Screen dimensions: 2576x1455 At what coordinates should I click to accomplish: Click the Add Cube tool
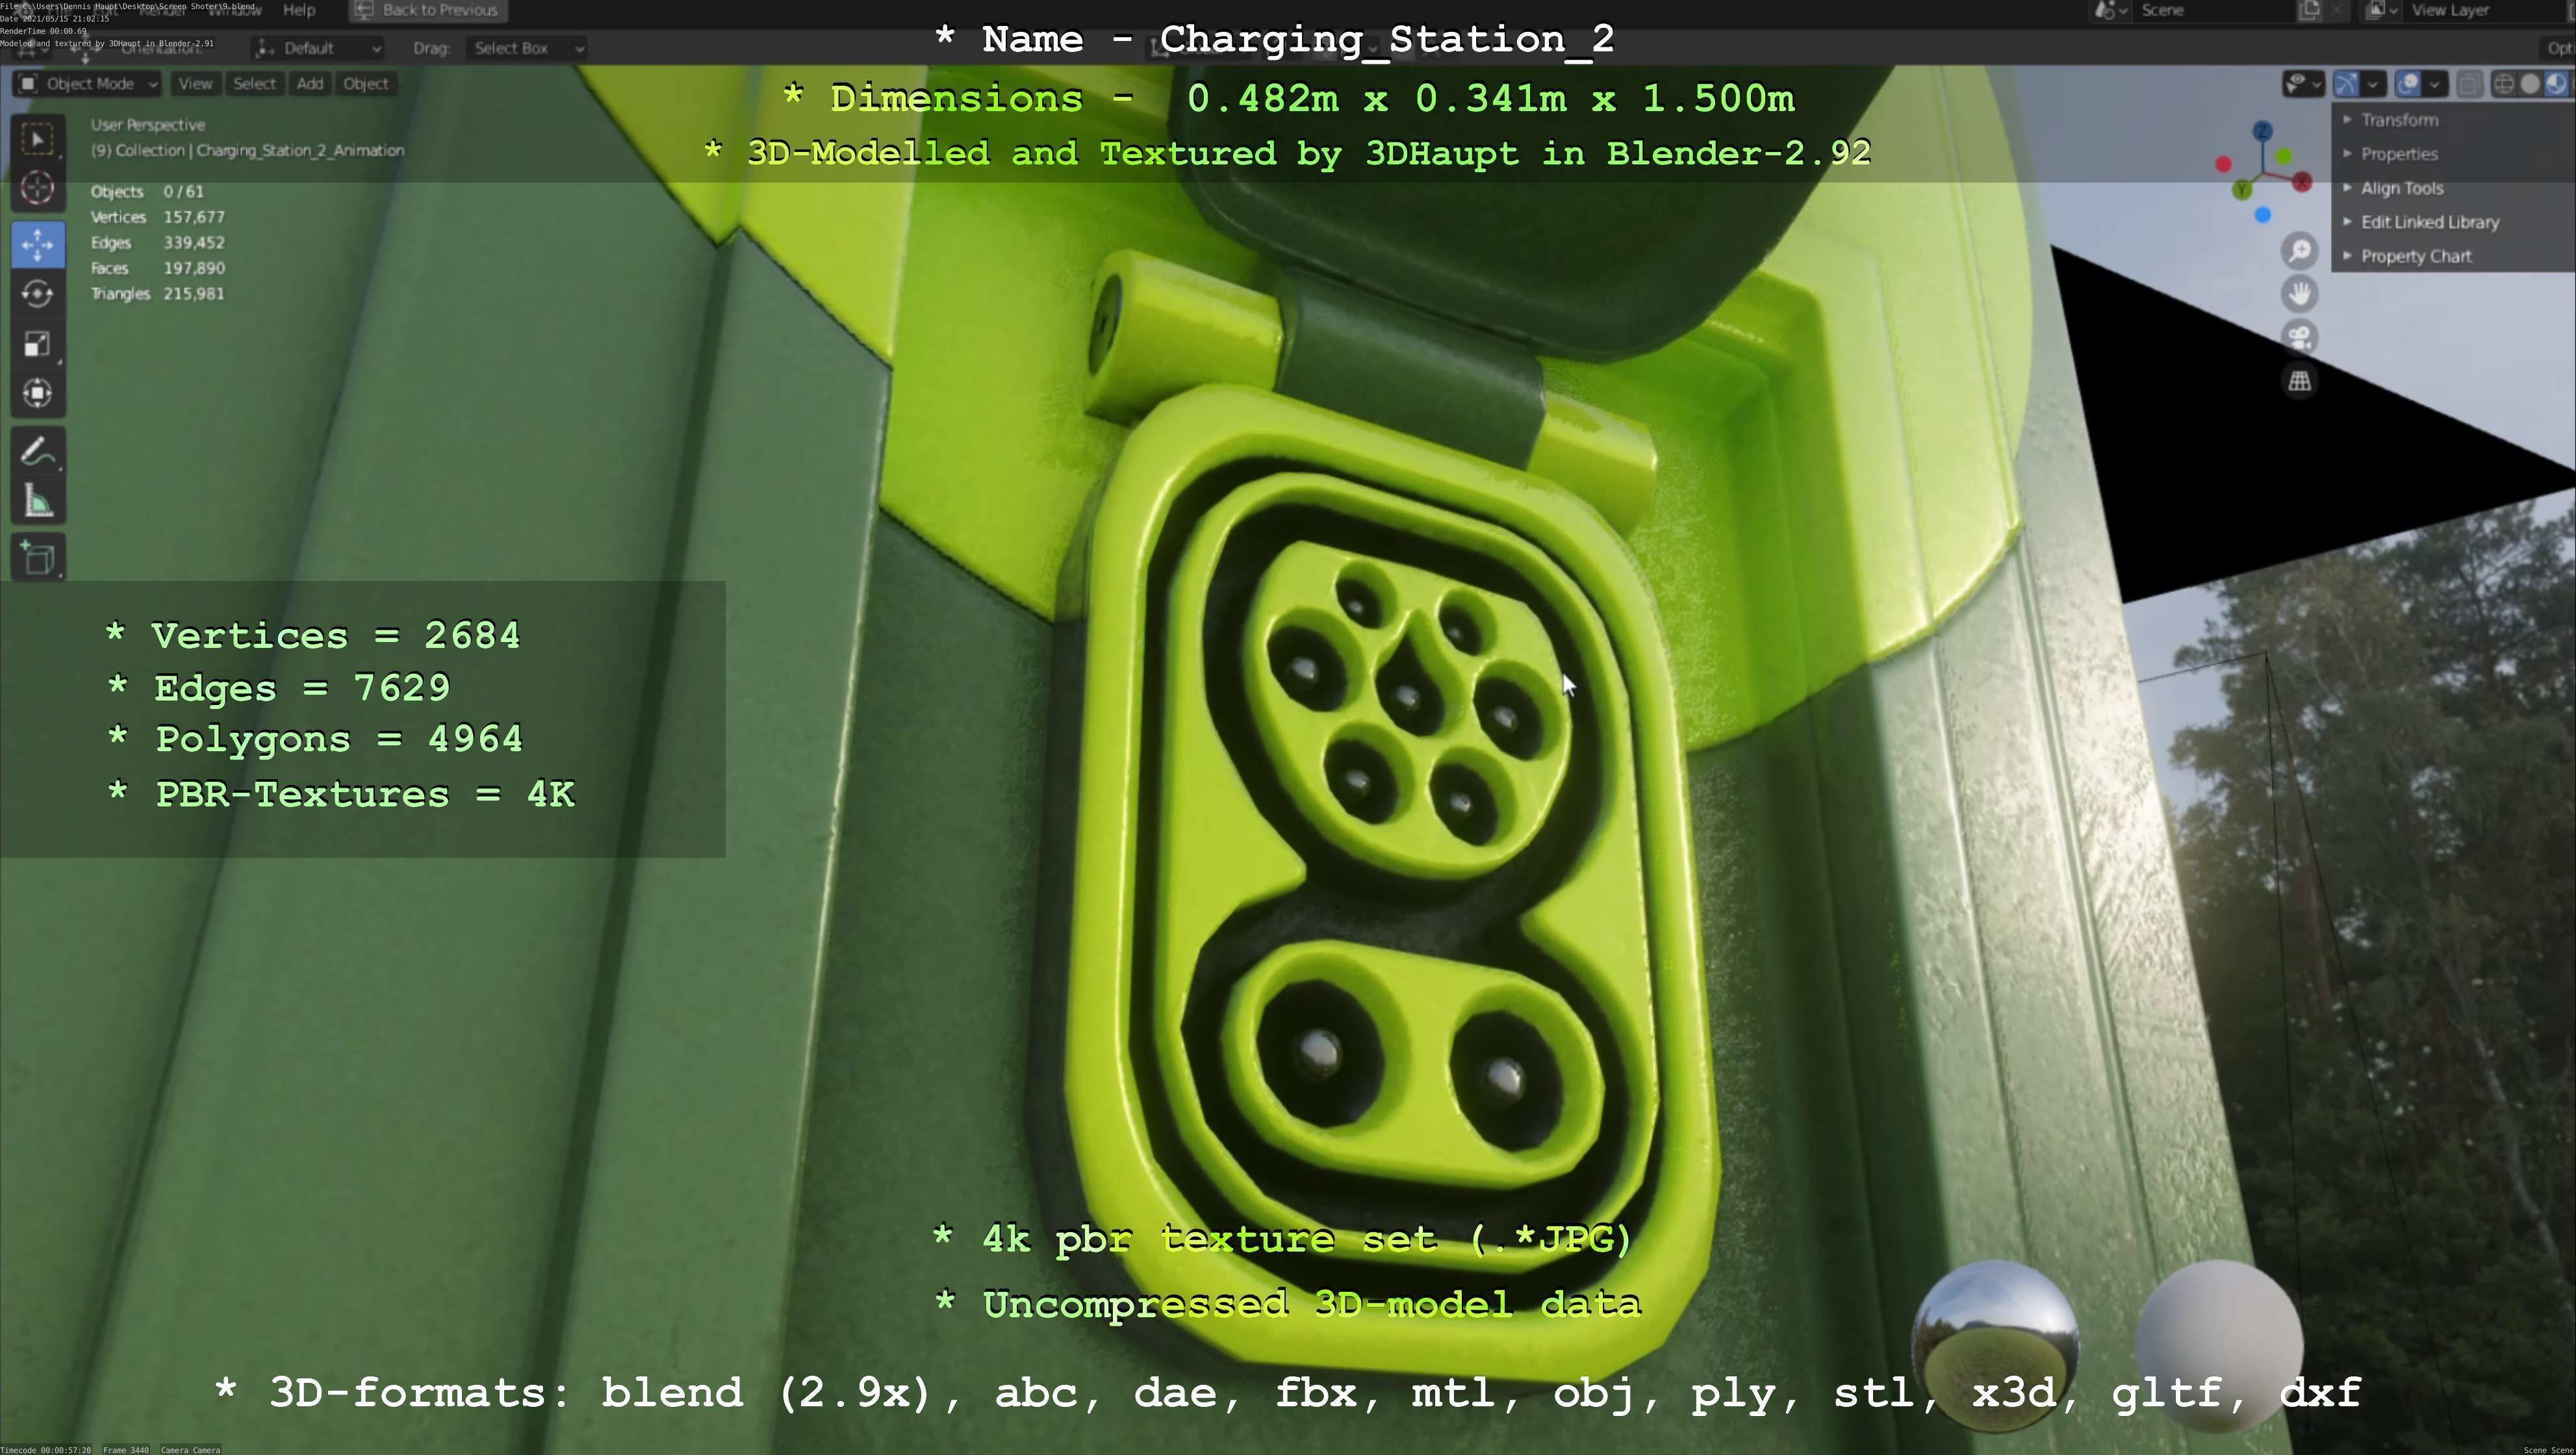pyautogui.click(x=38, y=558)
